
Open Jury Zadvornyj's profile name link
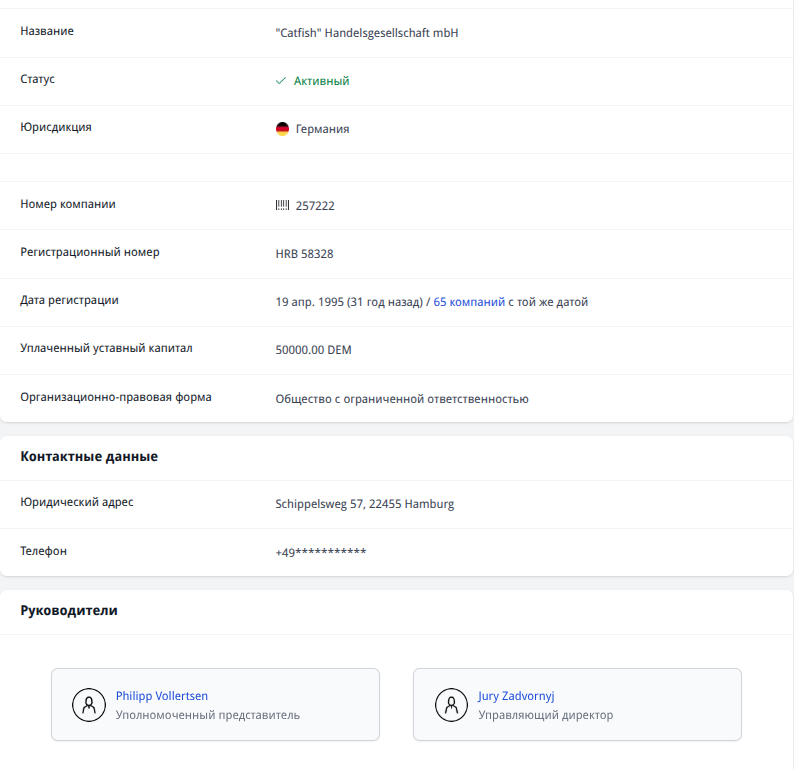tap(515, 696)
